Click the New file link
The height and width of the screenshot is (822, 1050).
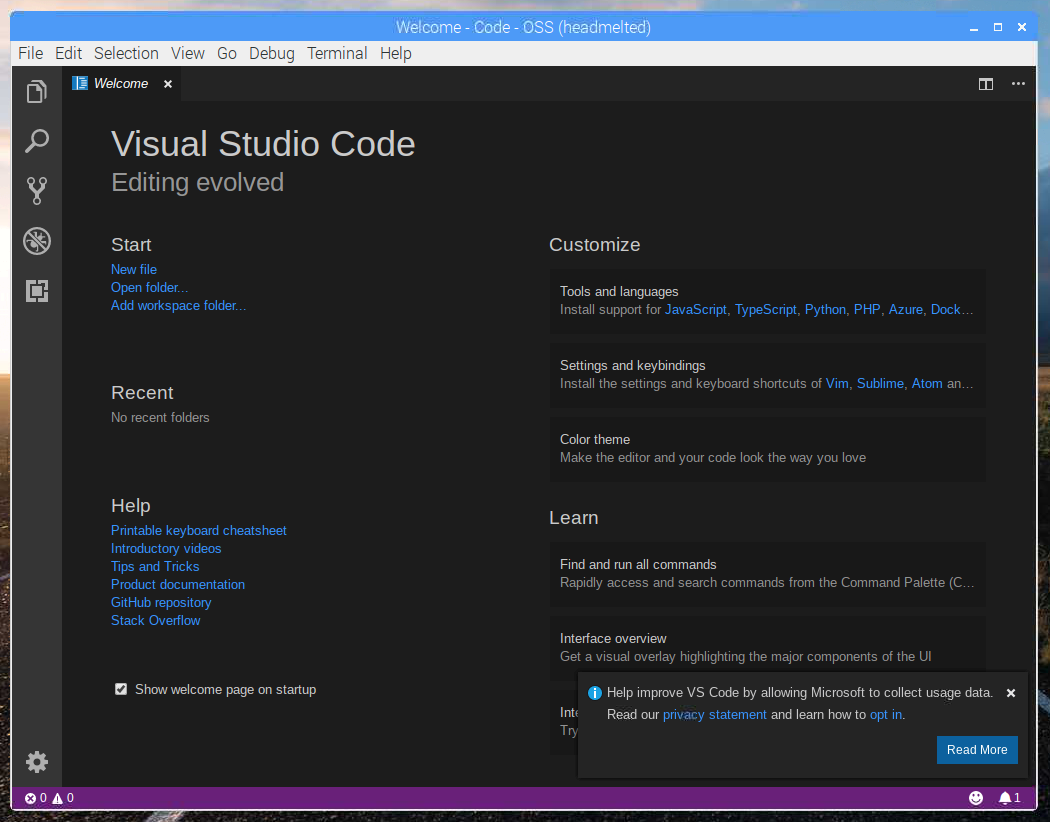tap(134, 269)
